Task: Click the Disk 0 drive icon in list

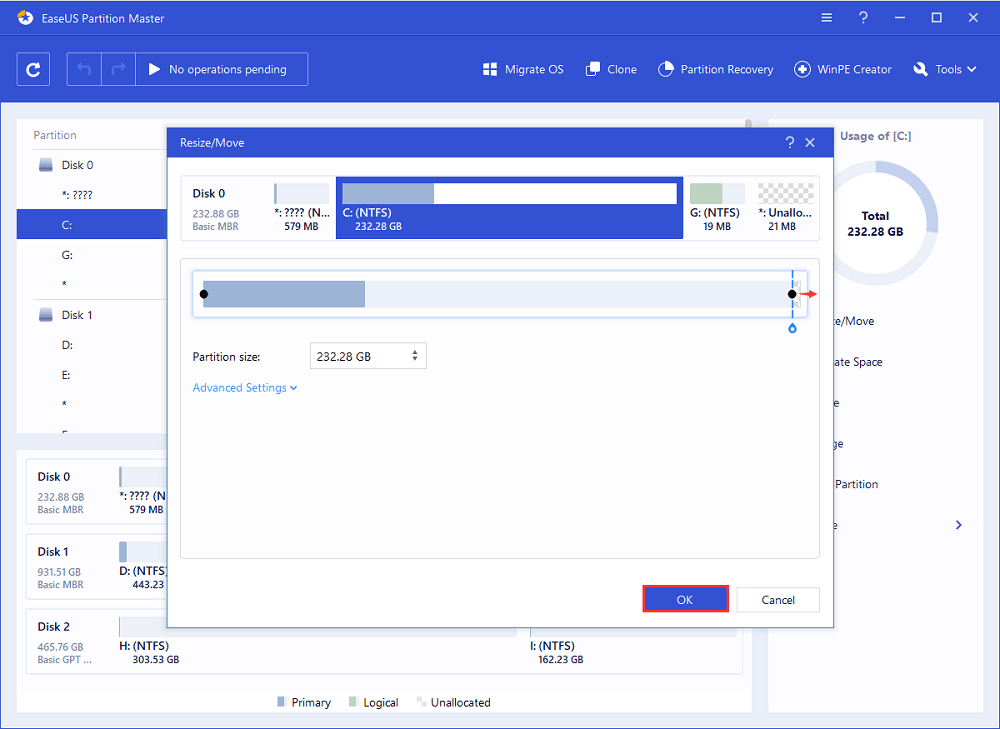Action: [x=45, y=165]
